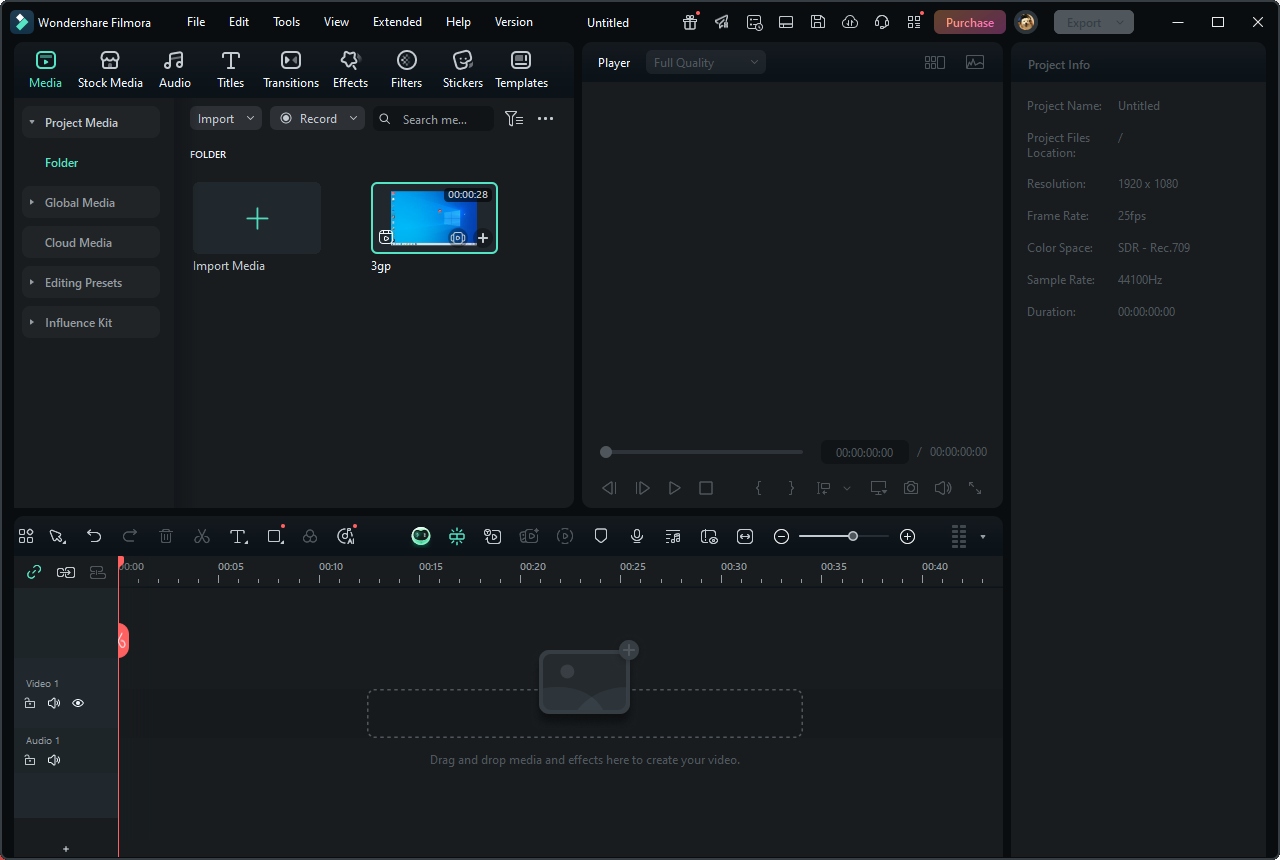The height and width of the screenshot is (860, 1280).
Task: Open the Crop tool in the timeline toolbar
Action: 274,536
